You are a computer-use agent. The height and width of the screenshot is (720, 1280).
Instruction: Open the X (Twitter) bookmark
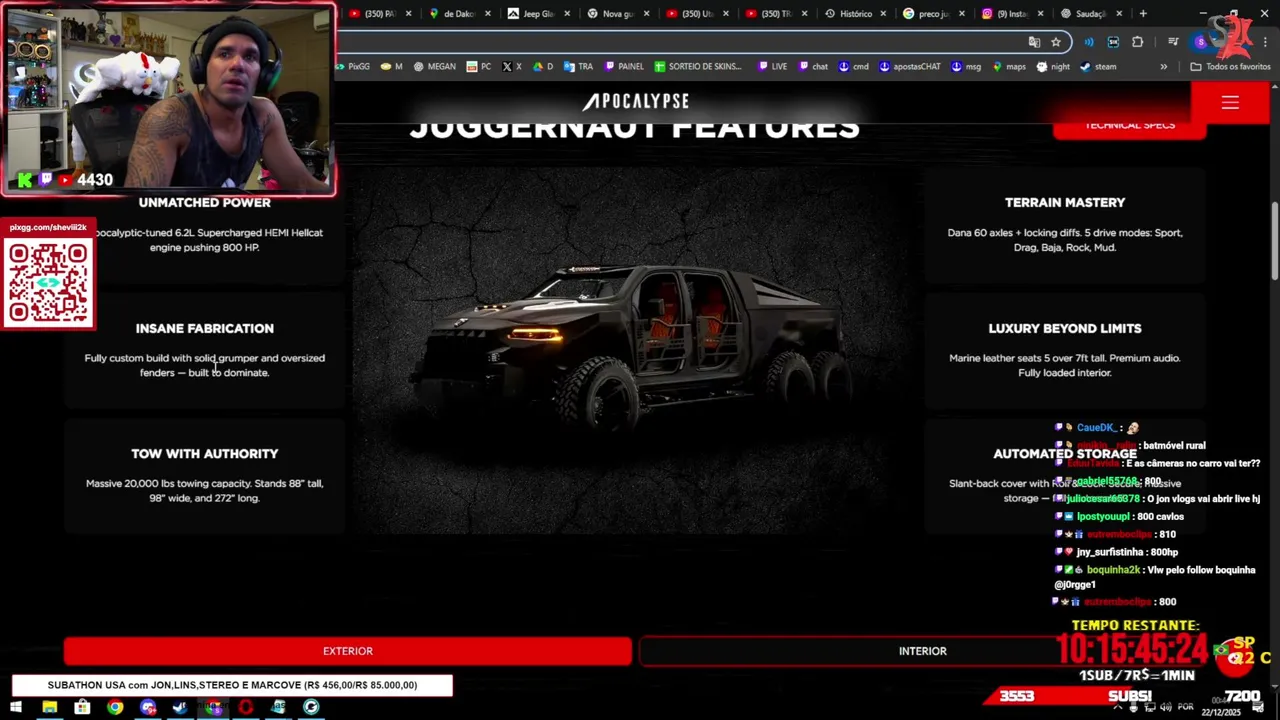point(512,67)
